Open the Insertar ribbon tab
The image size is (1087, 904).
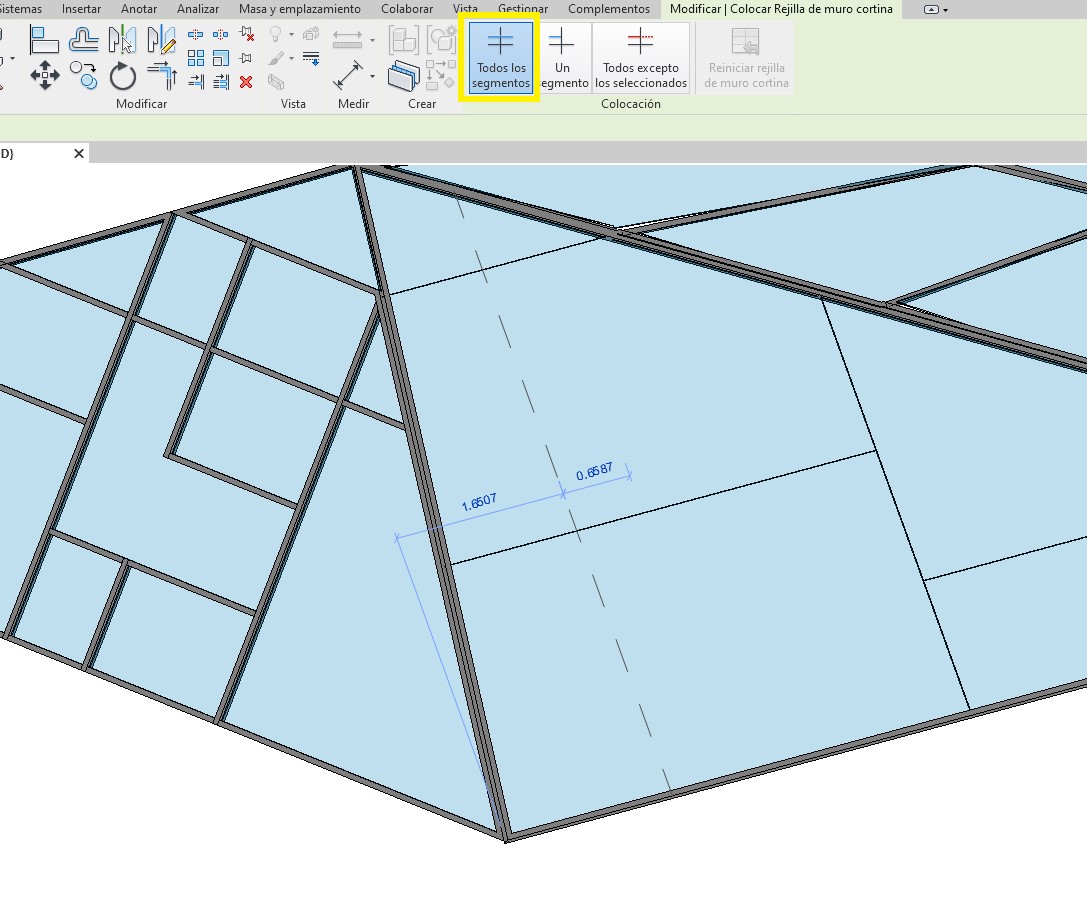click(81, 9)
